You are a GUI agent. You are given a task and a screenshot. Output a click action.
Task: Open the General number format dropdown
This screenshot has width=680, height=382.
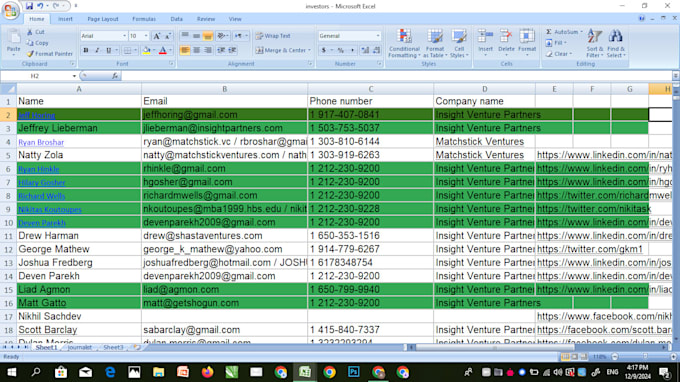[378, 36]
